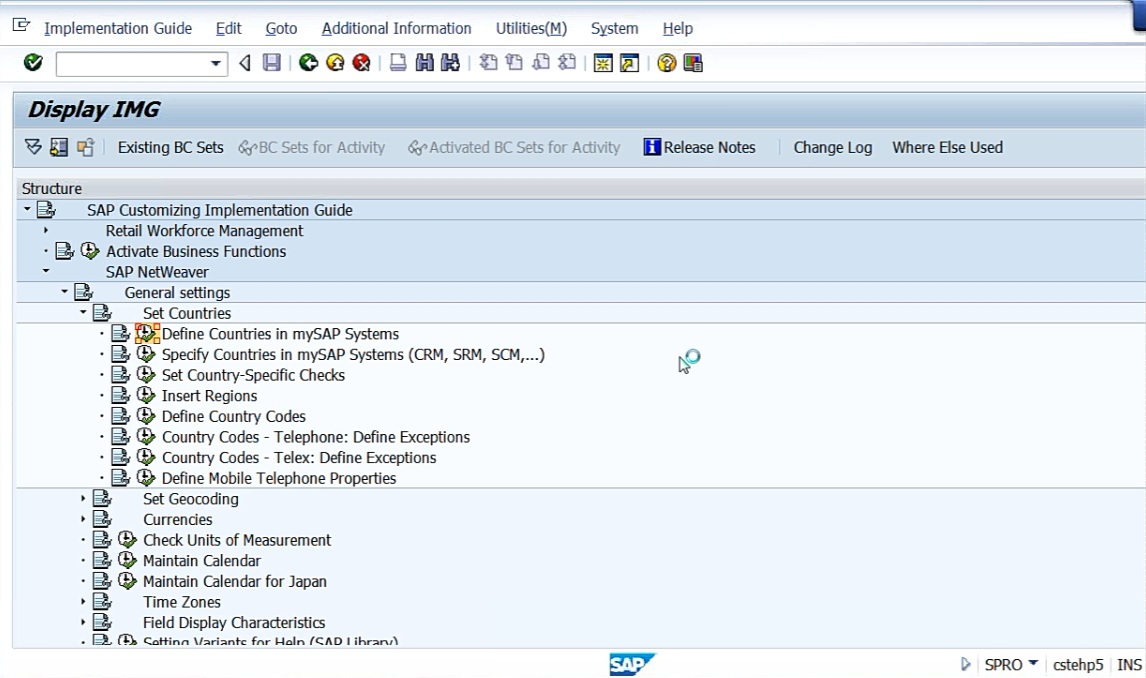Click the First Page icon

487,63
